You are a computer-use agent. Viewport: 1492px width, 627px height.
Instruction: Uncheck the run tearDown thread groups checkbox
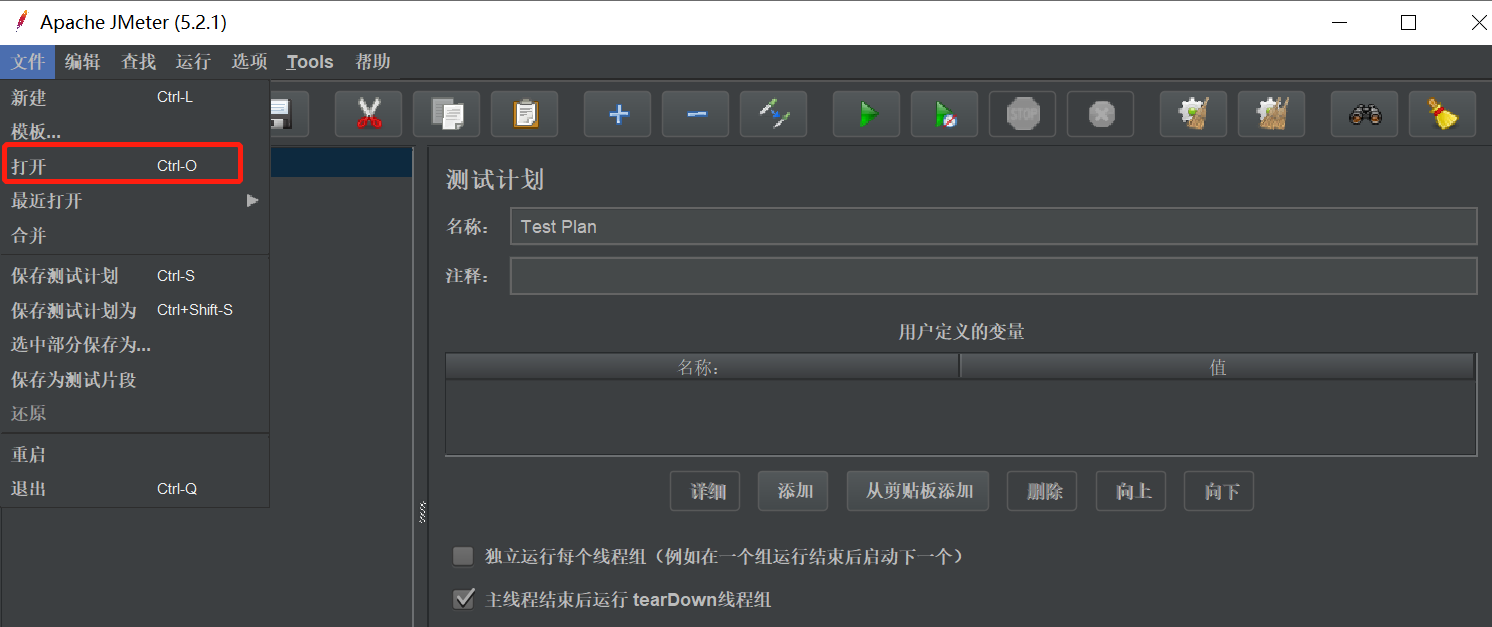click(x=463, y=599)
